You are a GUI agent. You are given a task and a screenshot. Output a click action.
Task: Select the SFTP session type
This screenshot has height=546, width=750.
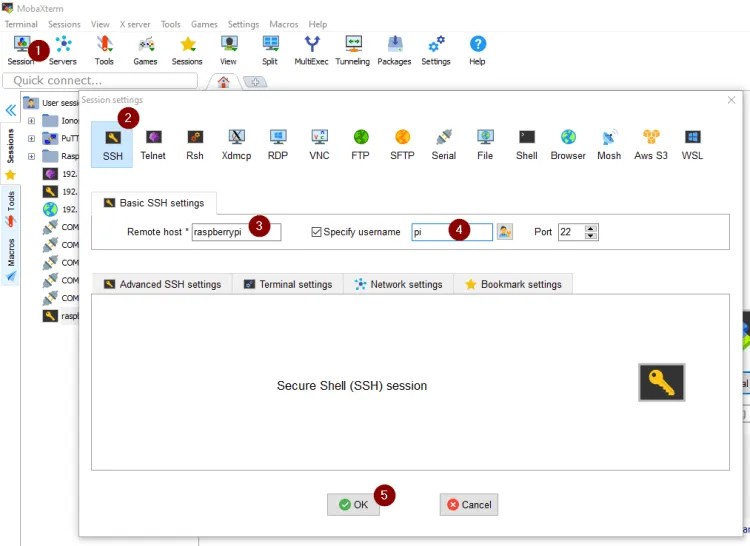402,144
